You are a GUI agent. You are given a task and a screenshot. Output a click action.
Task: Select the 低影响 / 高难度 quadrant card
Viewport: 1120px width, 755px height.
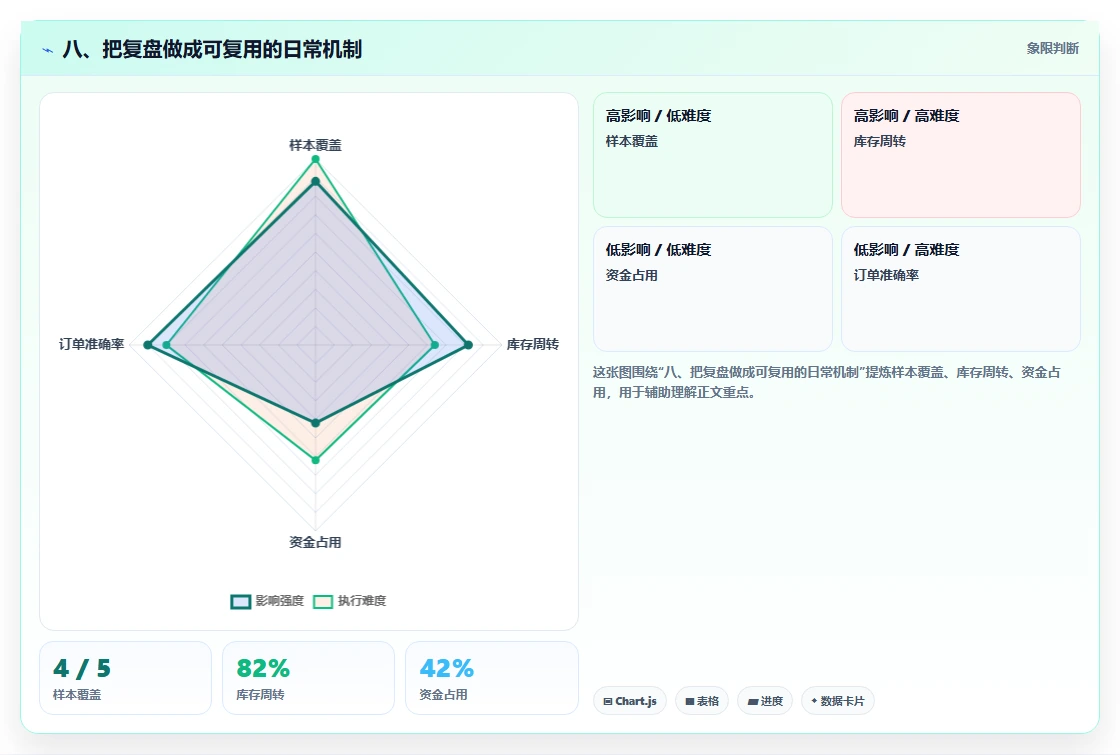coord(961,289)
